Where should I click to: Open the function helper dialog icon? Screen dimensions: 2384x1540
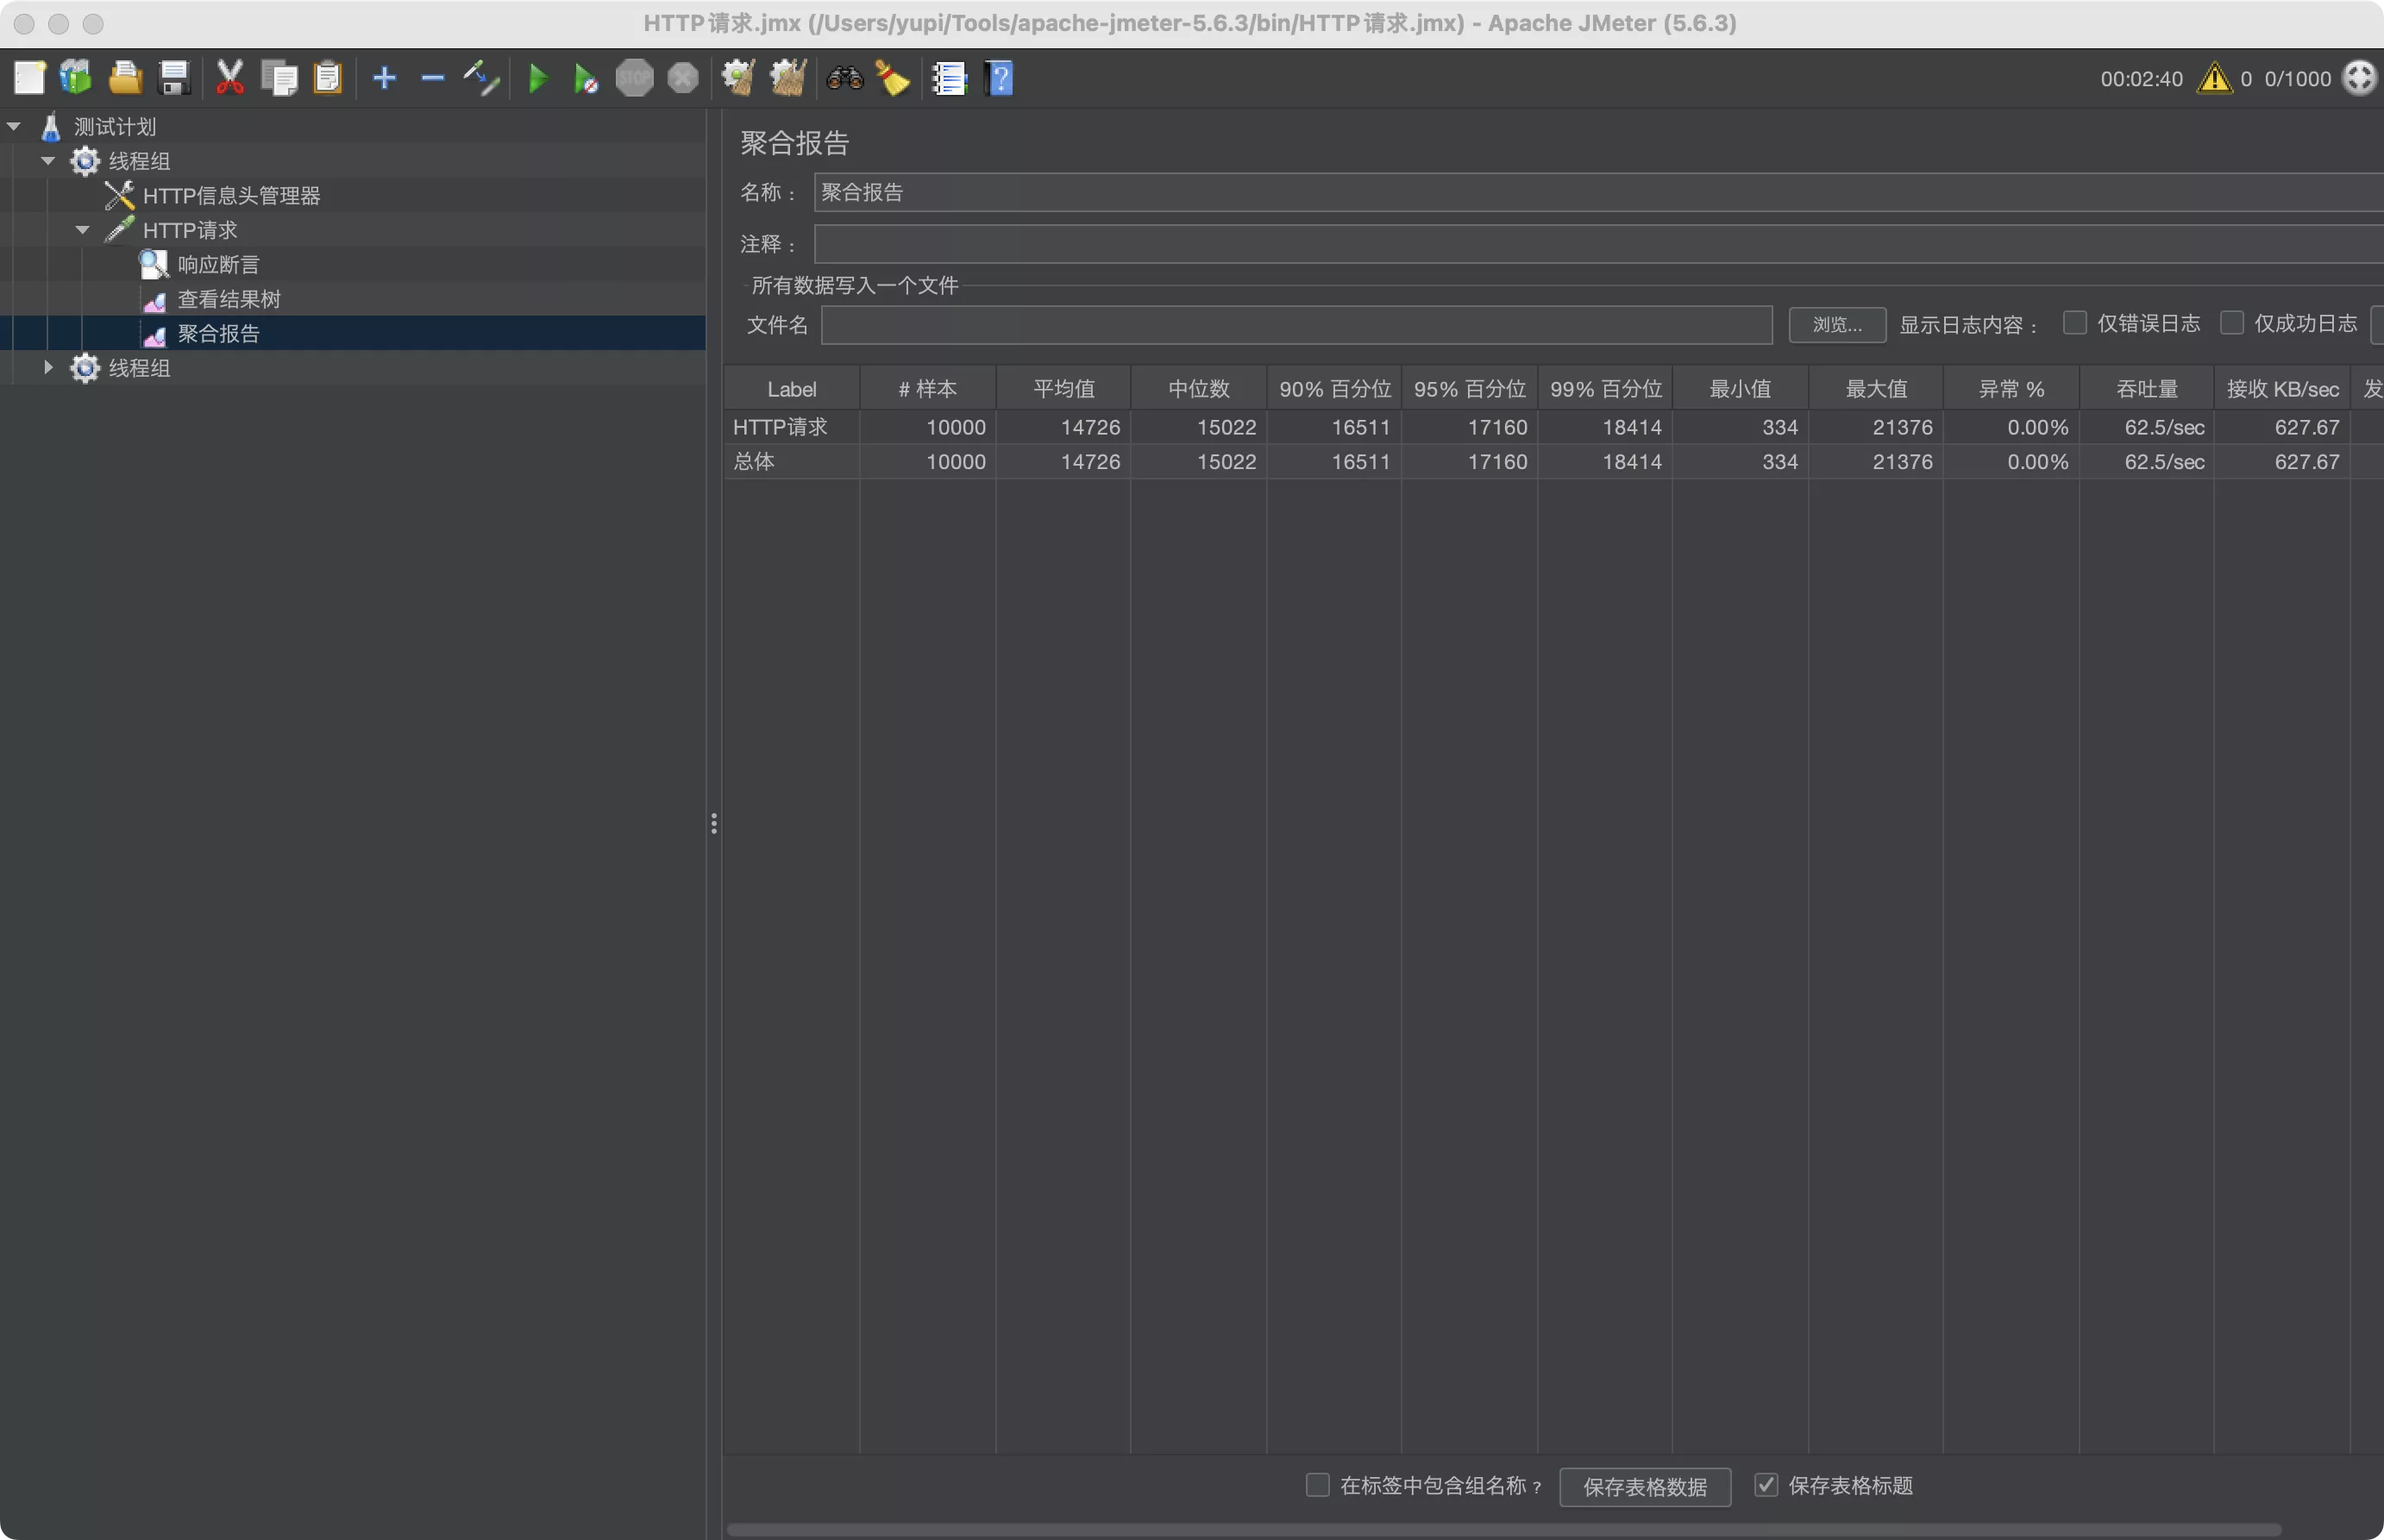click(949, 77)
